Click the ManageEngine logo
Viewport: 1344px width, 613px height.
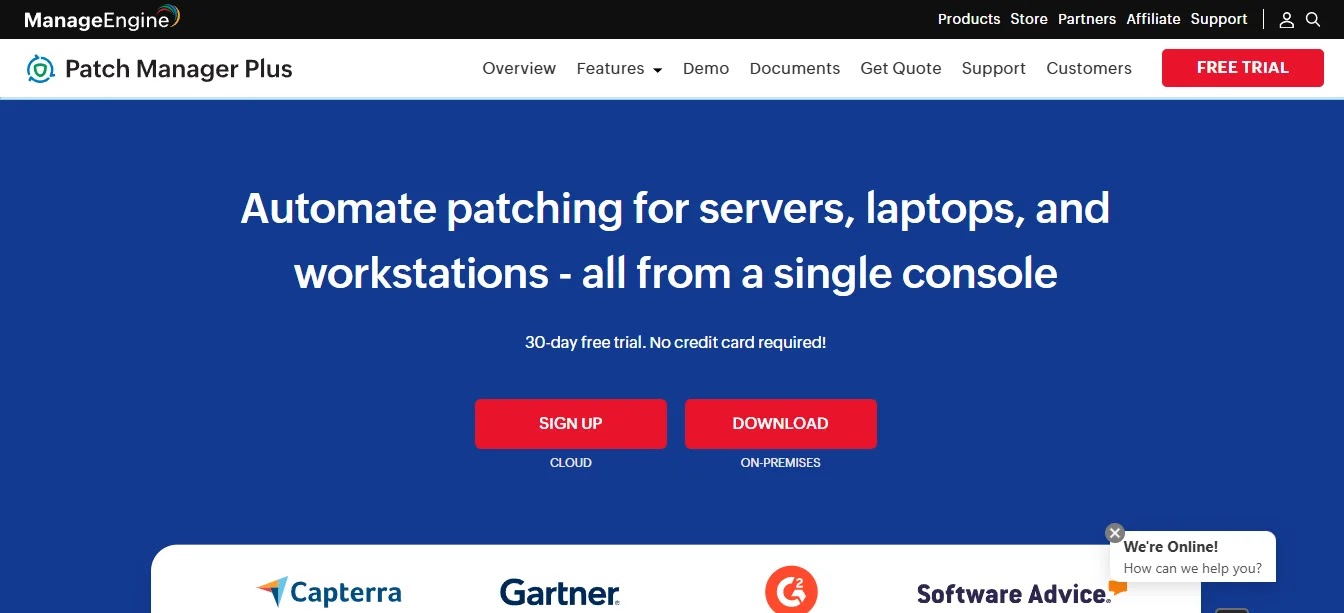(x=101, y=19)
